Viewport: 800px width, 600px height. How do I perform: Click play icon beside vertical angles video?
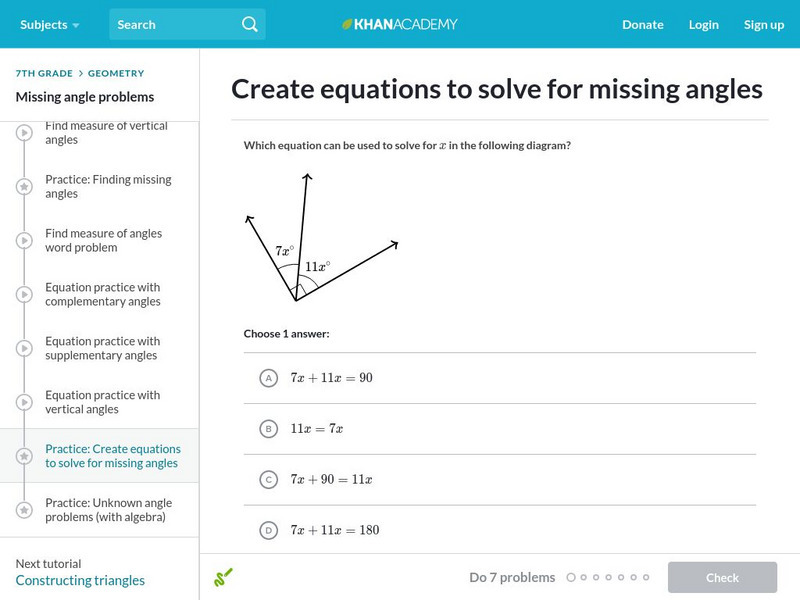pyautogui.click(x=24, y=133)
